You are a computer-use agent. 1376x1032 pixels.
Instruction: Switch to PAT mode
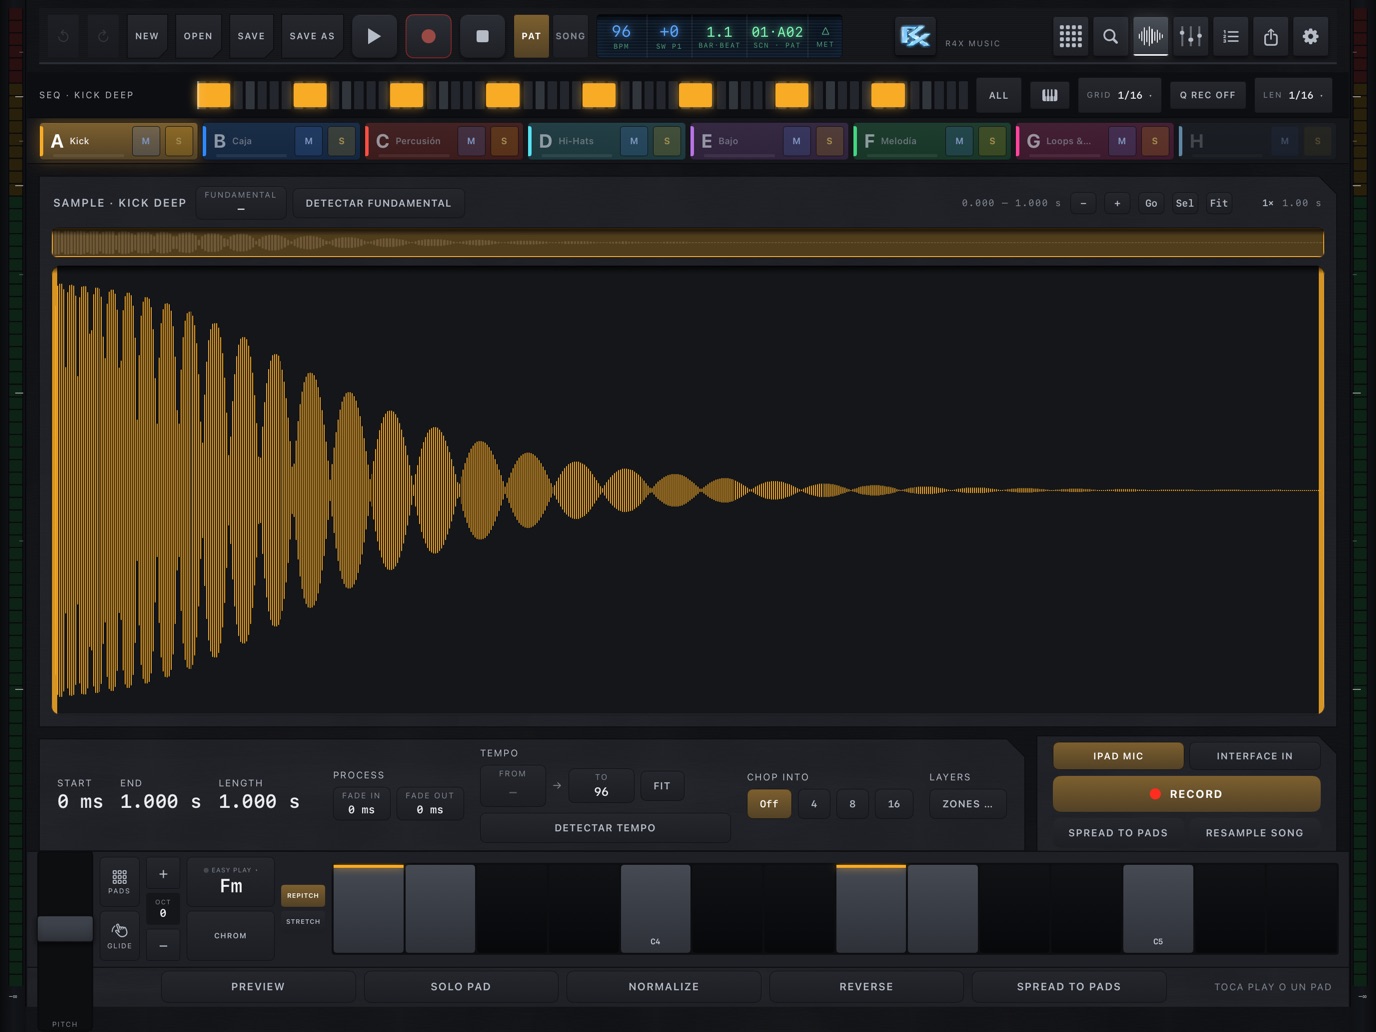tap(531, 36)
